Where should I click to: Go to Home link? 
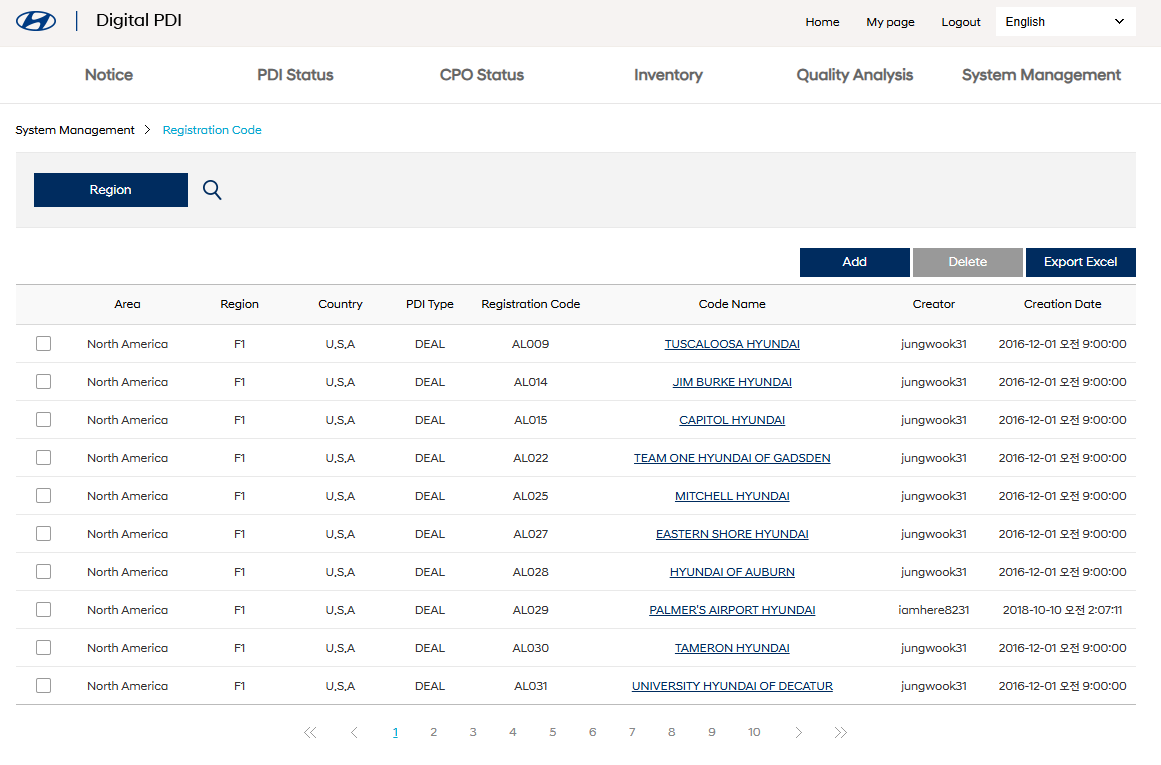(x=823, y=22)
